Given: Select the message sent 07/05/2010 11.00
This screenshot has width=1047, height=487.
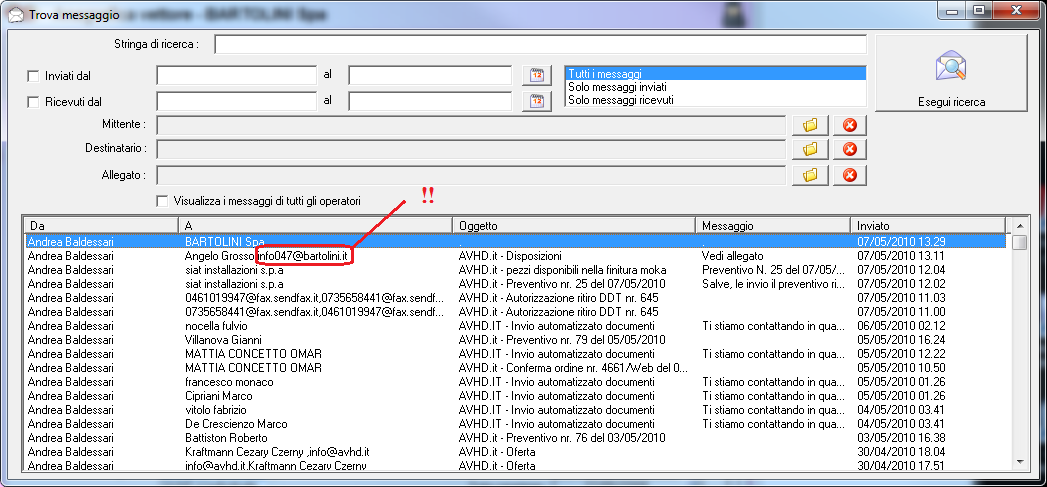Looking at the screenshot, I should (515, 311).
